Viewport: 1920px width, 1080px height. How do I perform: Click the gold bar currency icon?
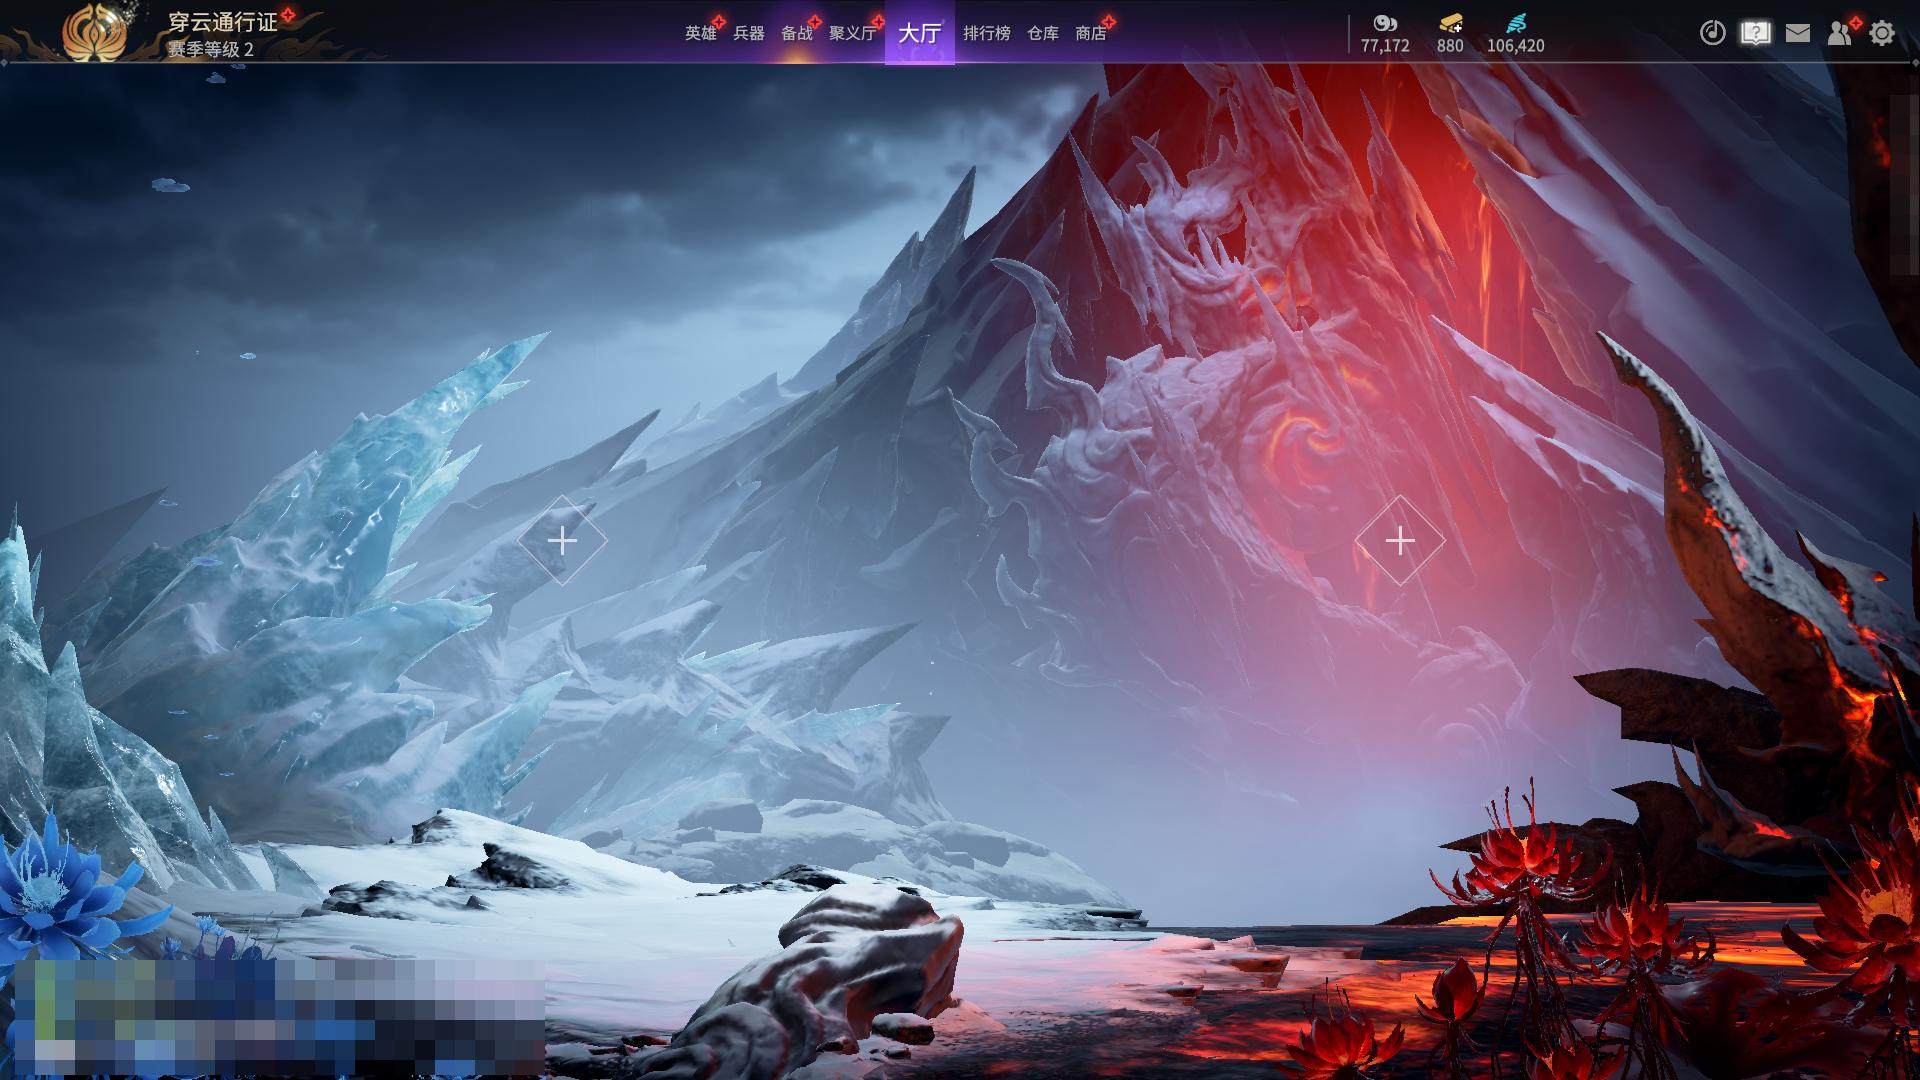tap(1450, 23)
